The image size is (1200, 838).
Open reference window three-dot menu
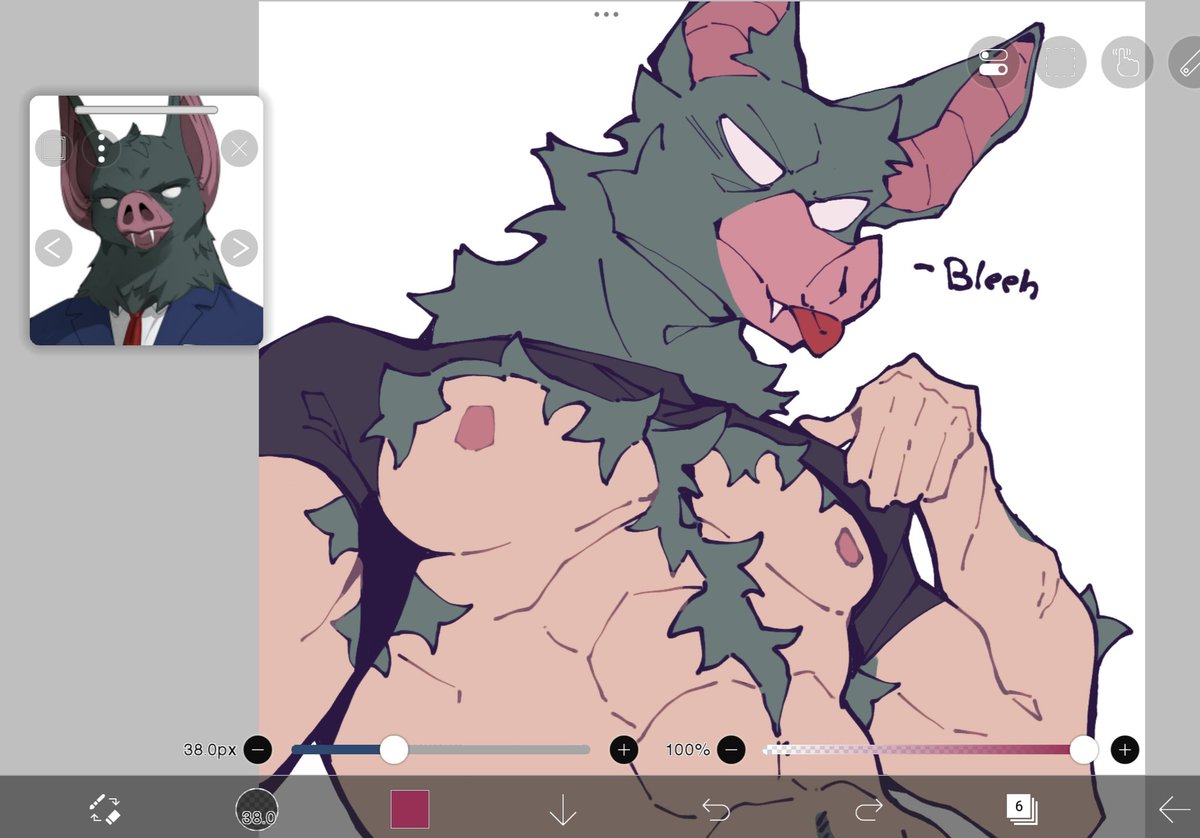pyautogui.click(x=101, y=149)
